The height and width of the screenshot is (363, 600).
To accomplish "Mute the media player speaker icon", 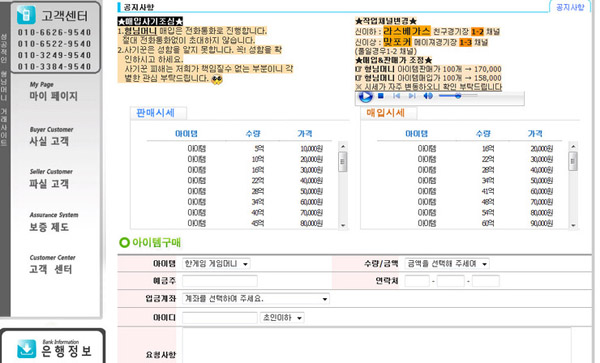I will tap(428, 96).
